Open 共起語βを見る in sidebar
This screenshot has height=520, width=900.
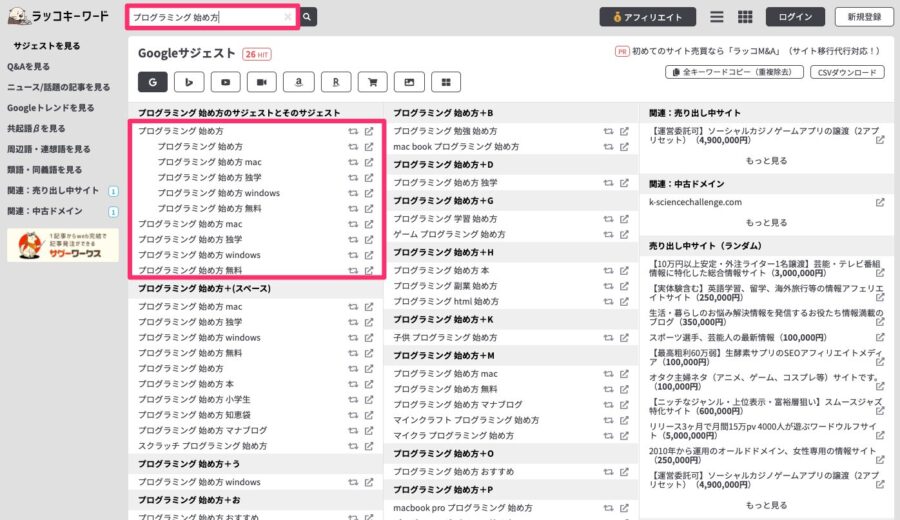click(x=36, y=129)
